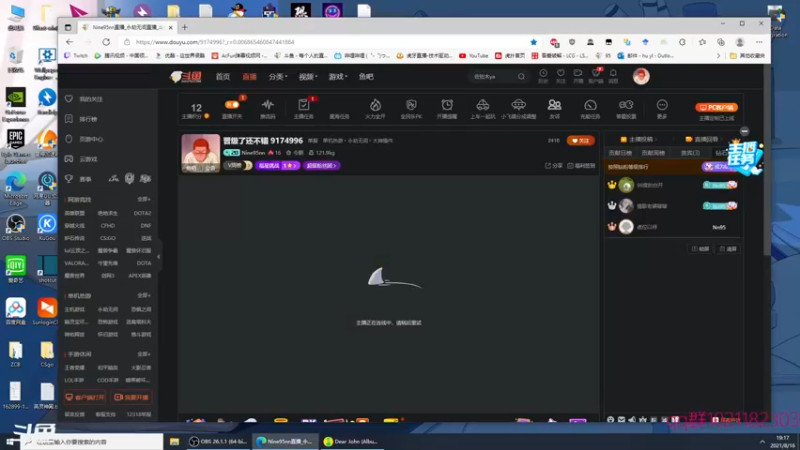This screenshot has height=450, width=800.
Task: Select the 直播 live menu item
Action: (x=249, y=77)
